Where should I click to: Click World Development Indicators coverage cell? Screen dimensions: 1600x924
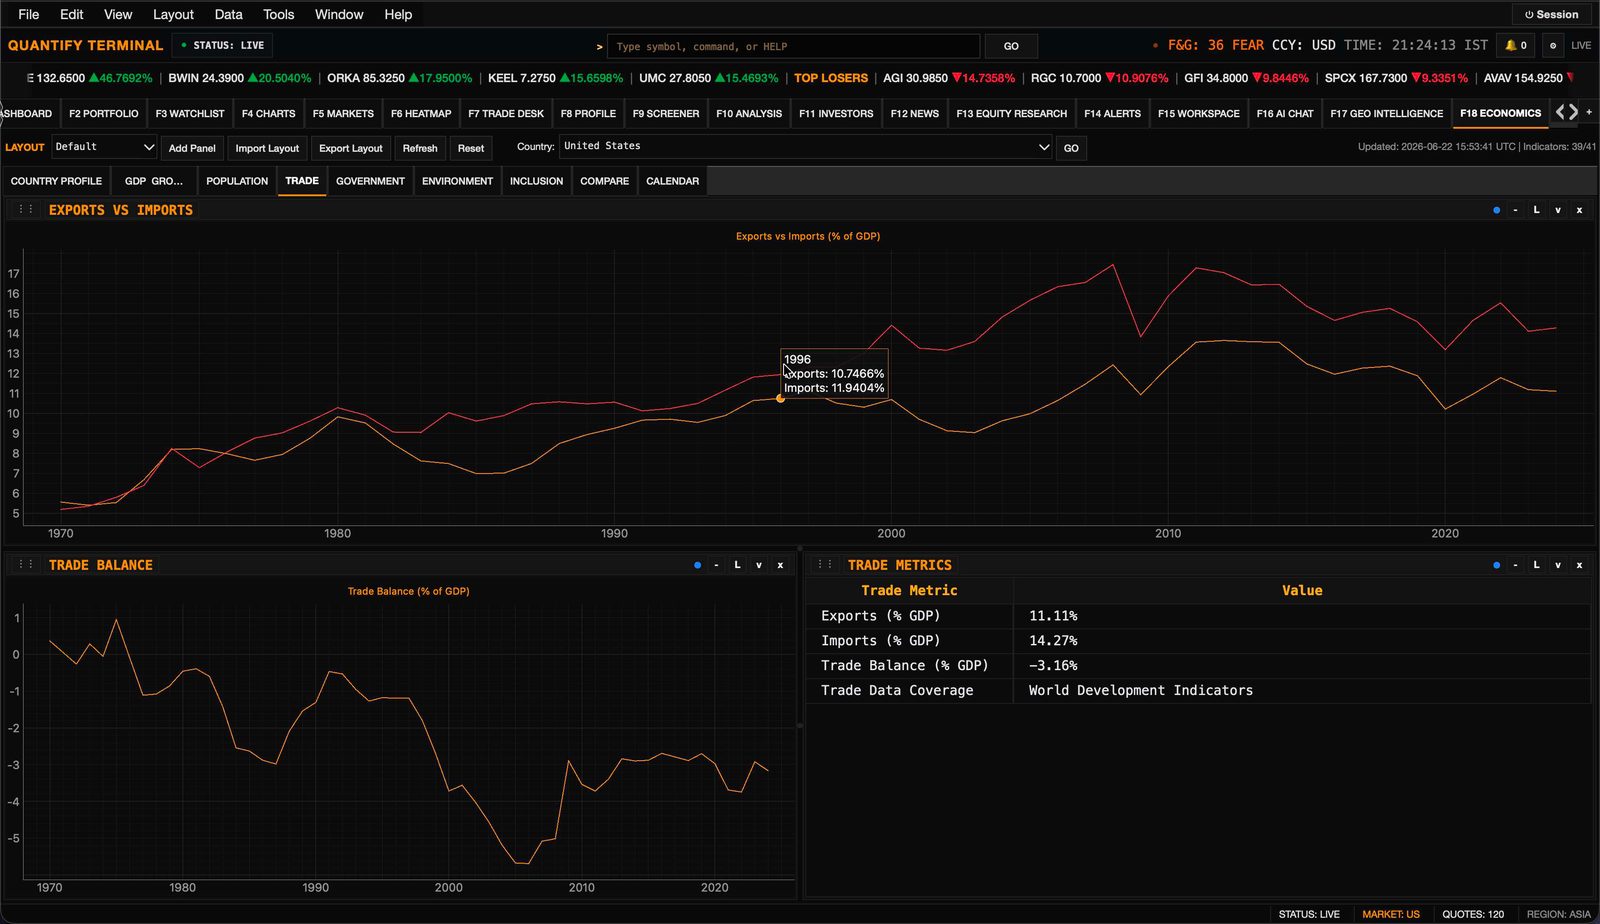pyautogui.click(x=1301, y=690)
